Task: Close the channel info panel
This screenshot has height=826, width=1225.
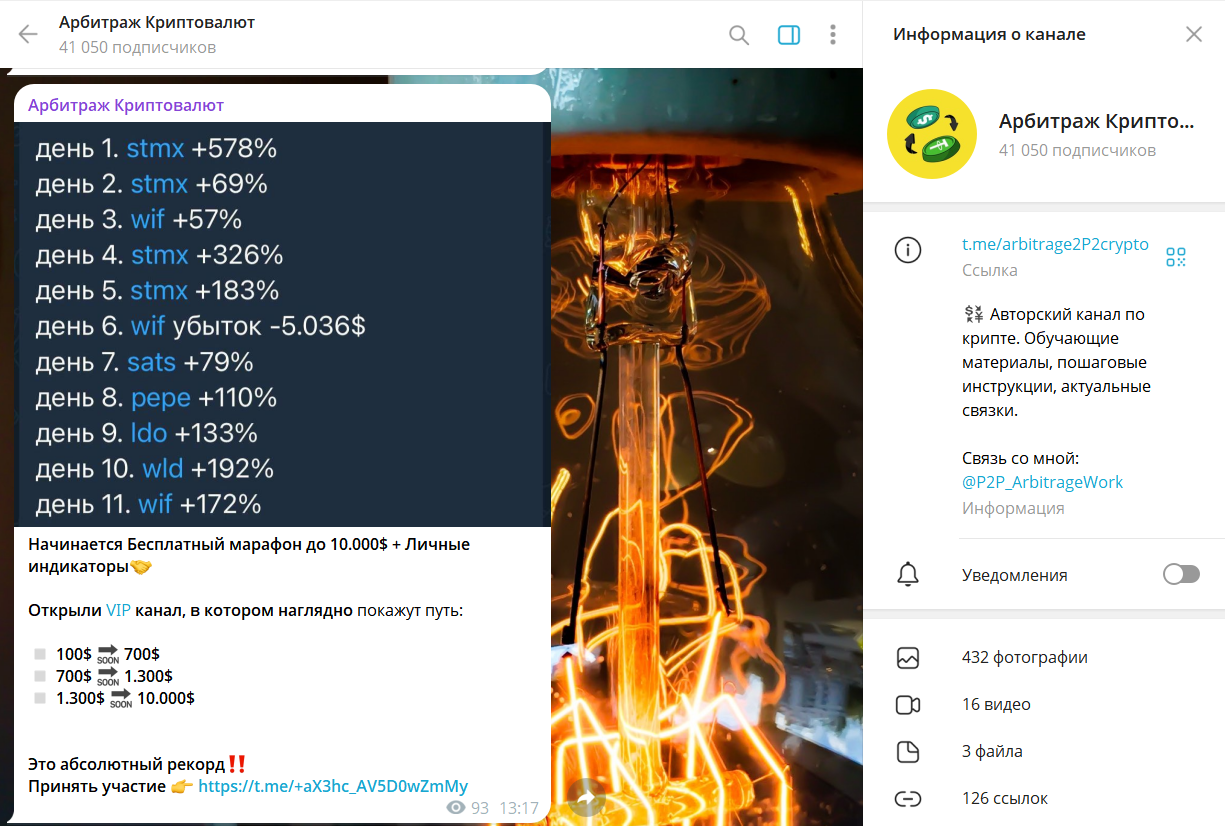Action: coord(1194,34)
